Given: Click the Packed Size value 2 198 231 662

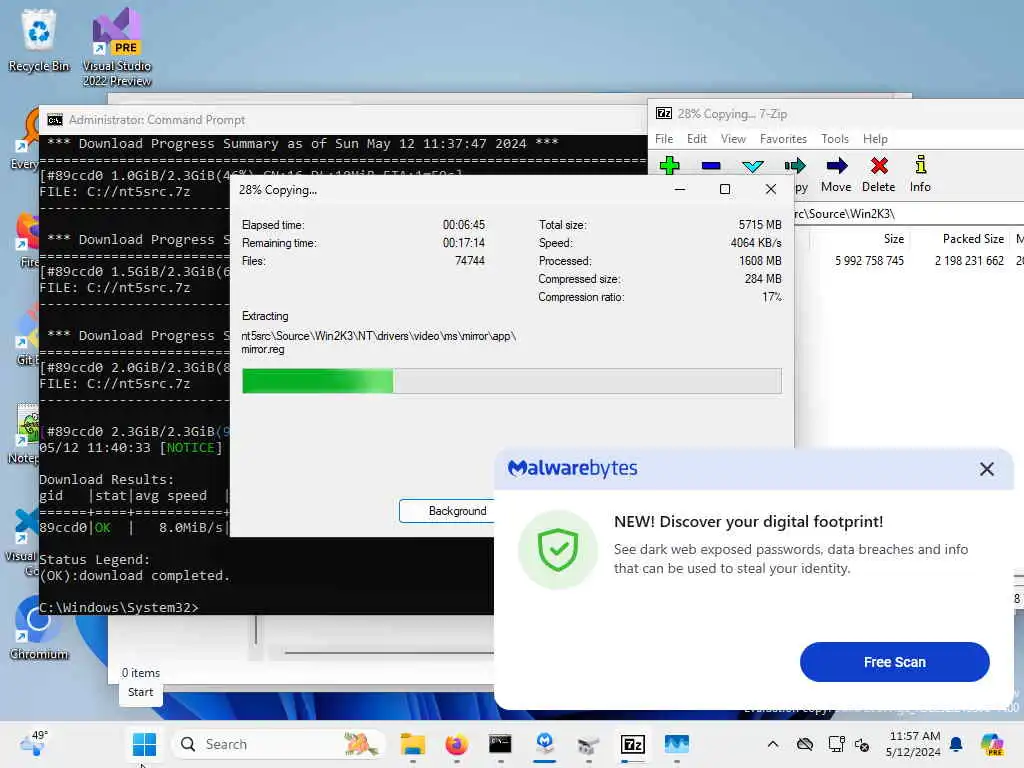Looking at the screenshot, I should click(969, 261).
